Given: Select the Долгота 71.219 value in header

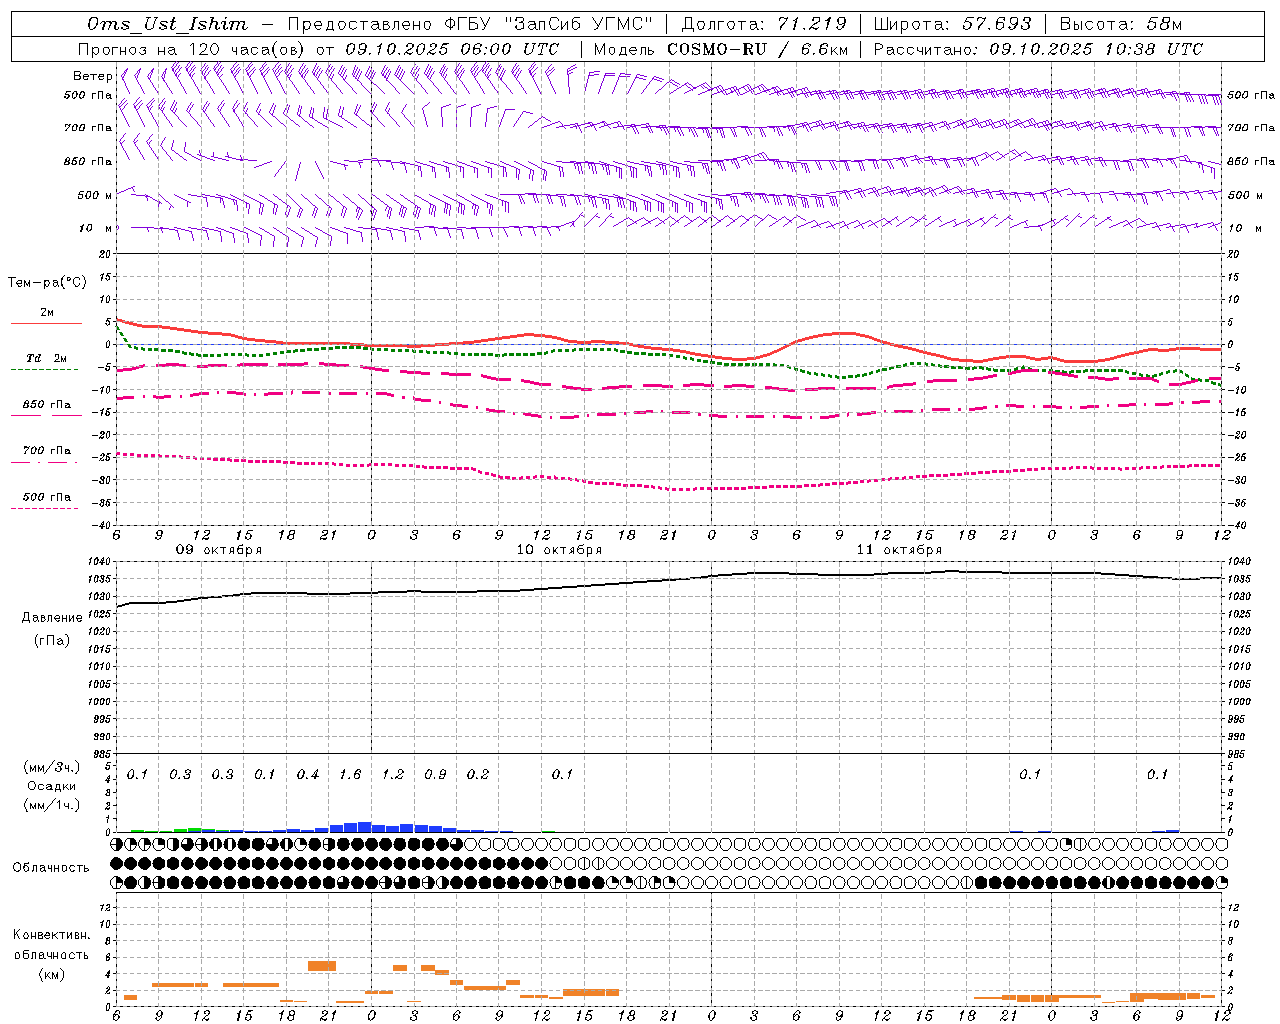Looking at the screenshot, I should coord(763,24).
